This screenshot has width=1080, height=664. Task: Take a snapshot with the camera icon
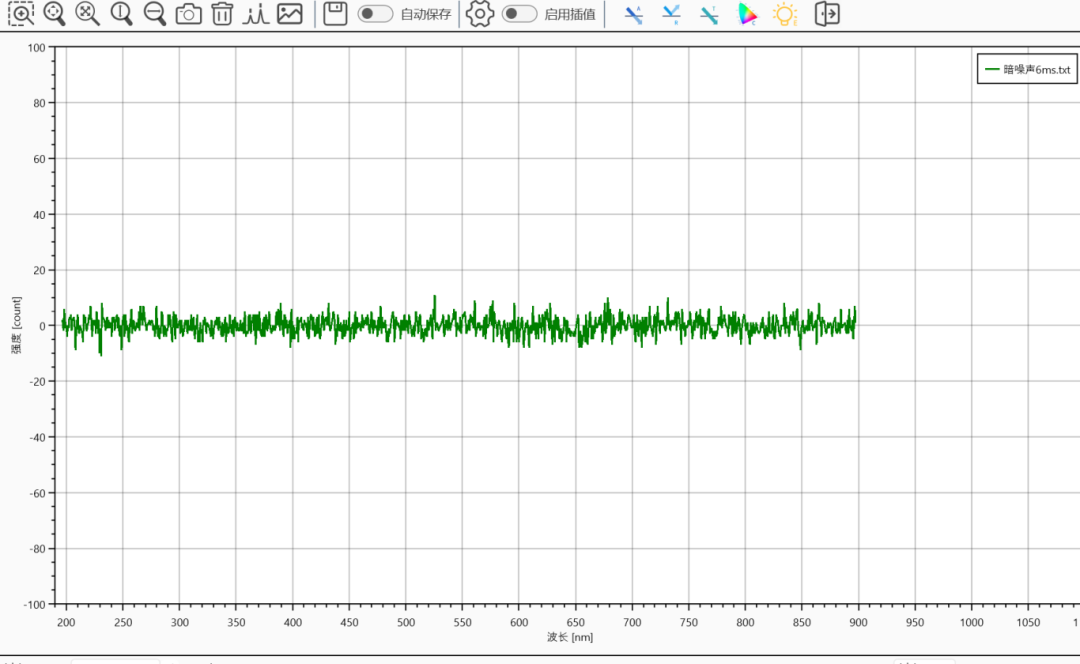[x=188, y=14]
